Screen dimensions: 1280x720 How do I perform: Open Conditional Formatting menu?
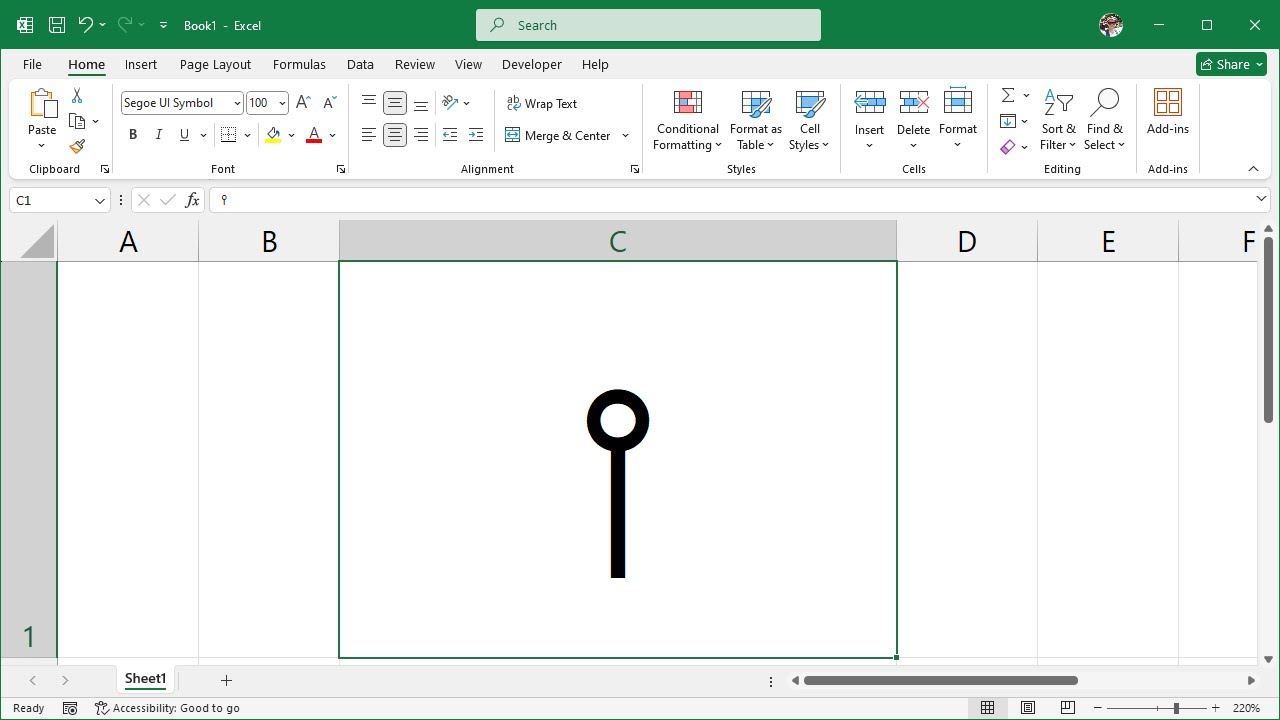[x=687, y=121]
